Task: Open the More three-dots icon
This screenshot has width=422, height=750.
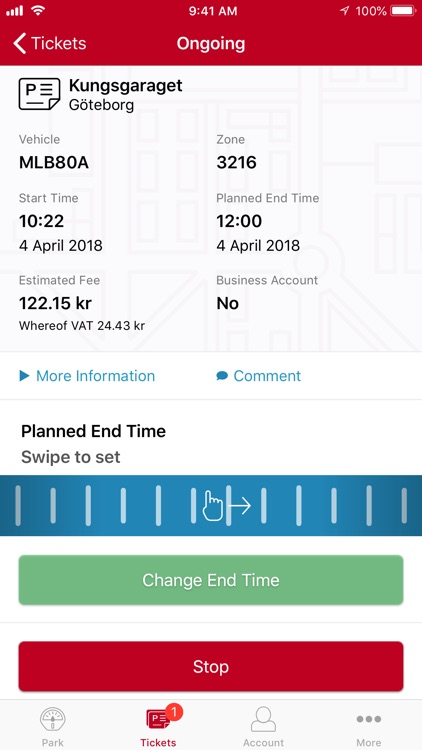Action: pos(368,719)
